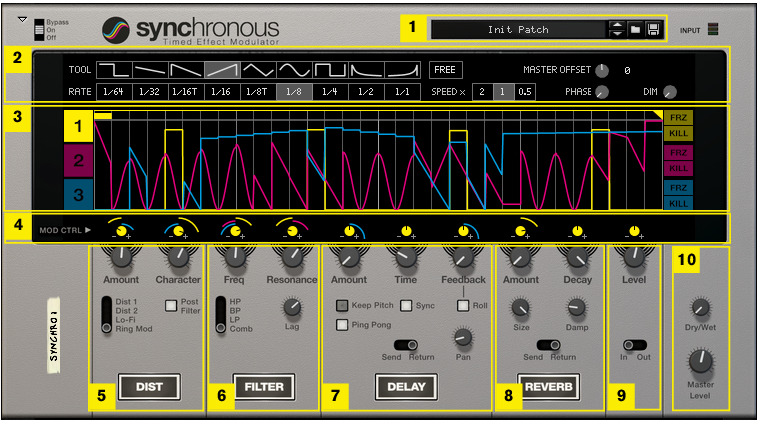Toggle the Keep Pitch checkbox
This screenshot has width=757, height=421.
[x=342, y=305]
